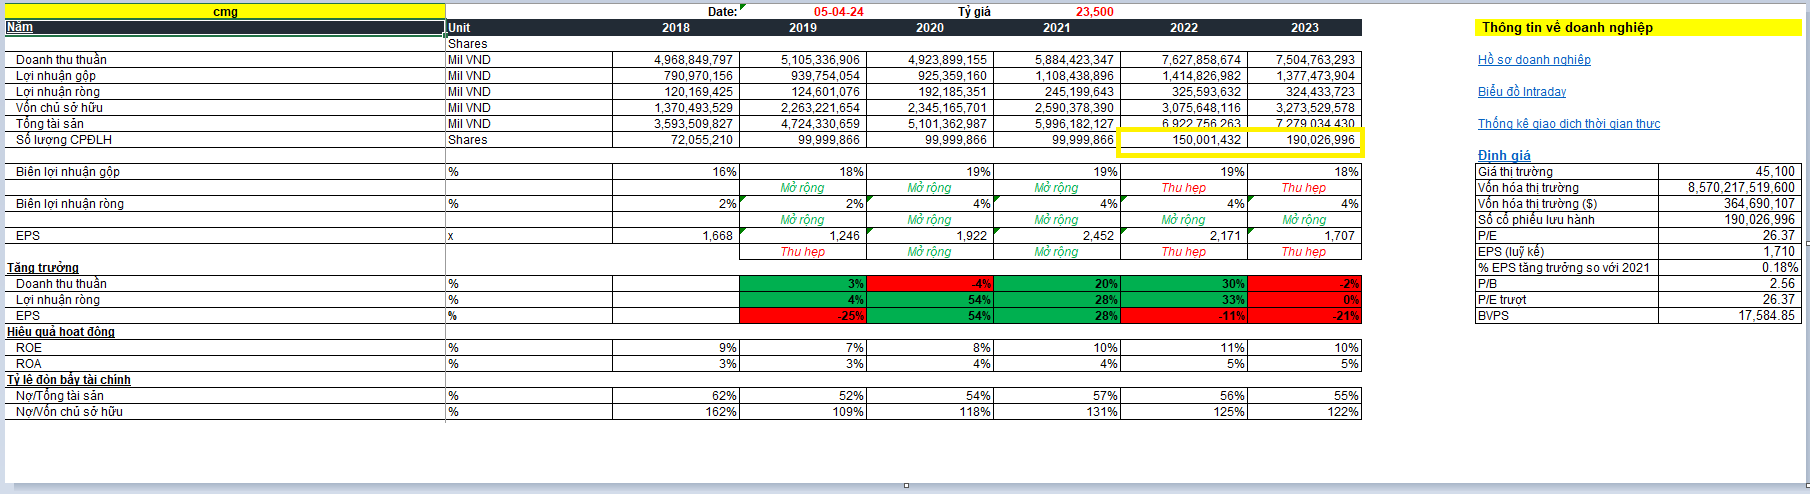This screenshot has width=1810, height=494.
Task: Click the Biên lợi nhuận gộp label
Action: 67,172
